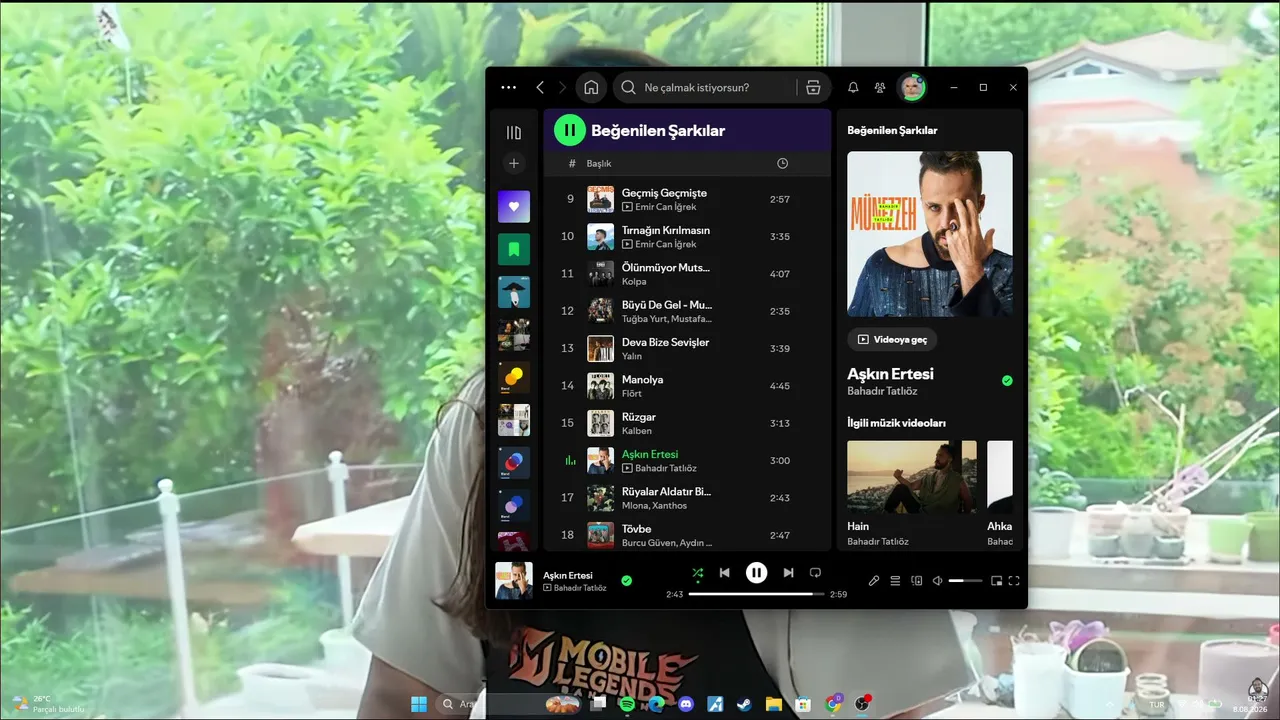Click the playback progress bar
Viewport: 1280px width, 720px height.
tap(757, 594)
